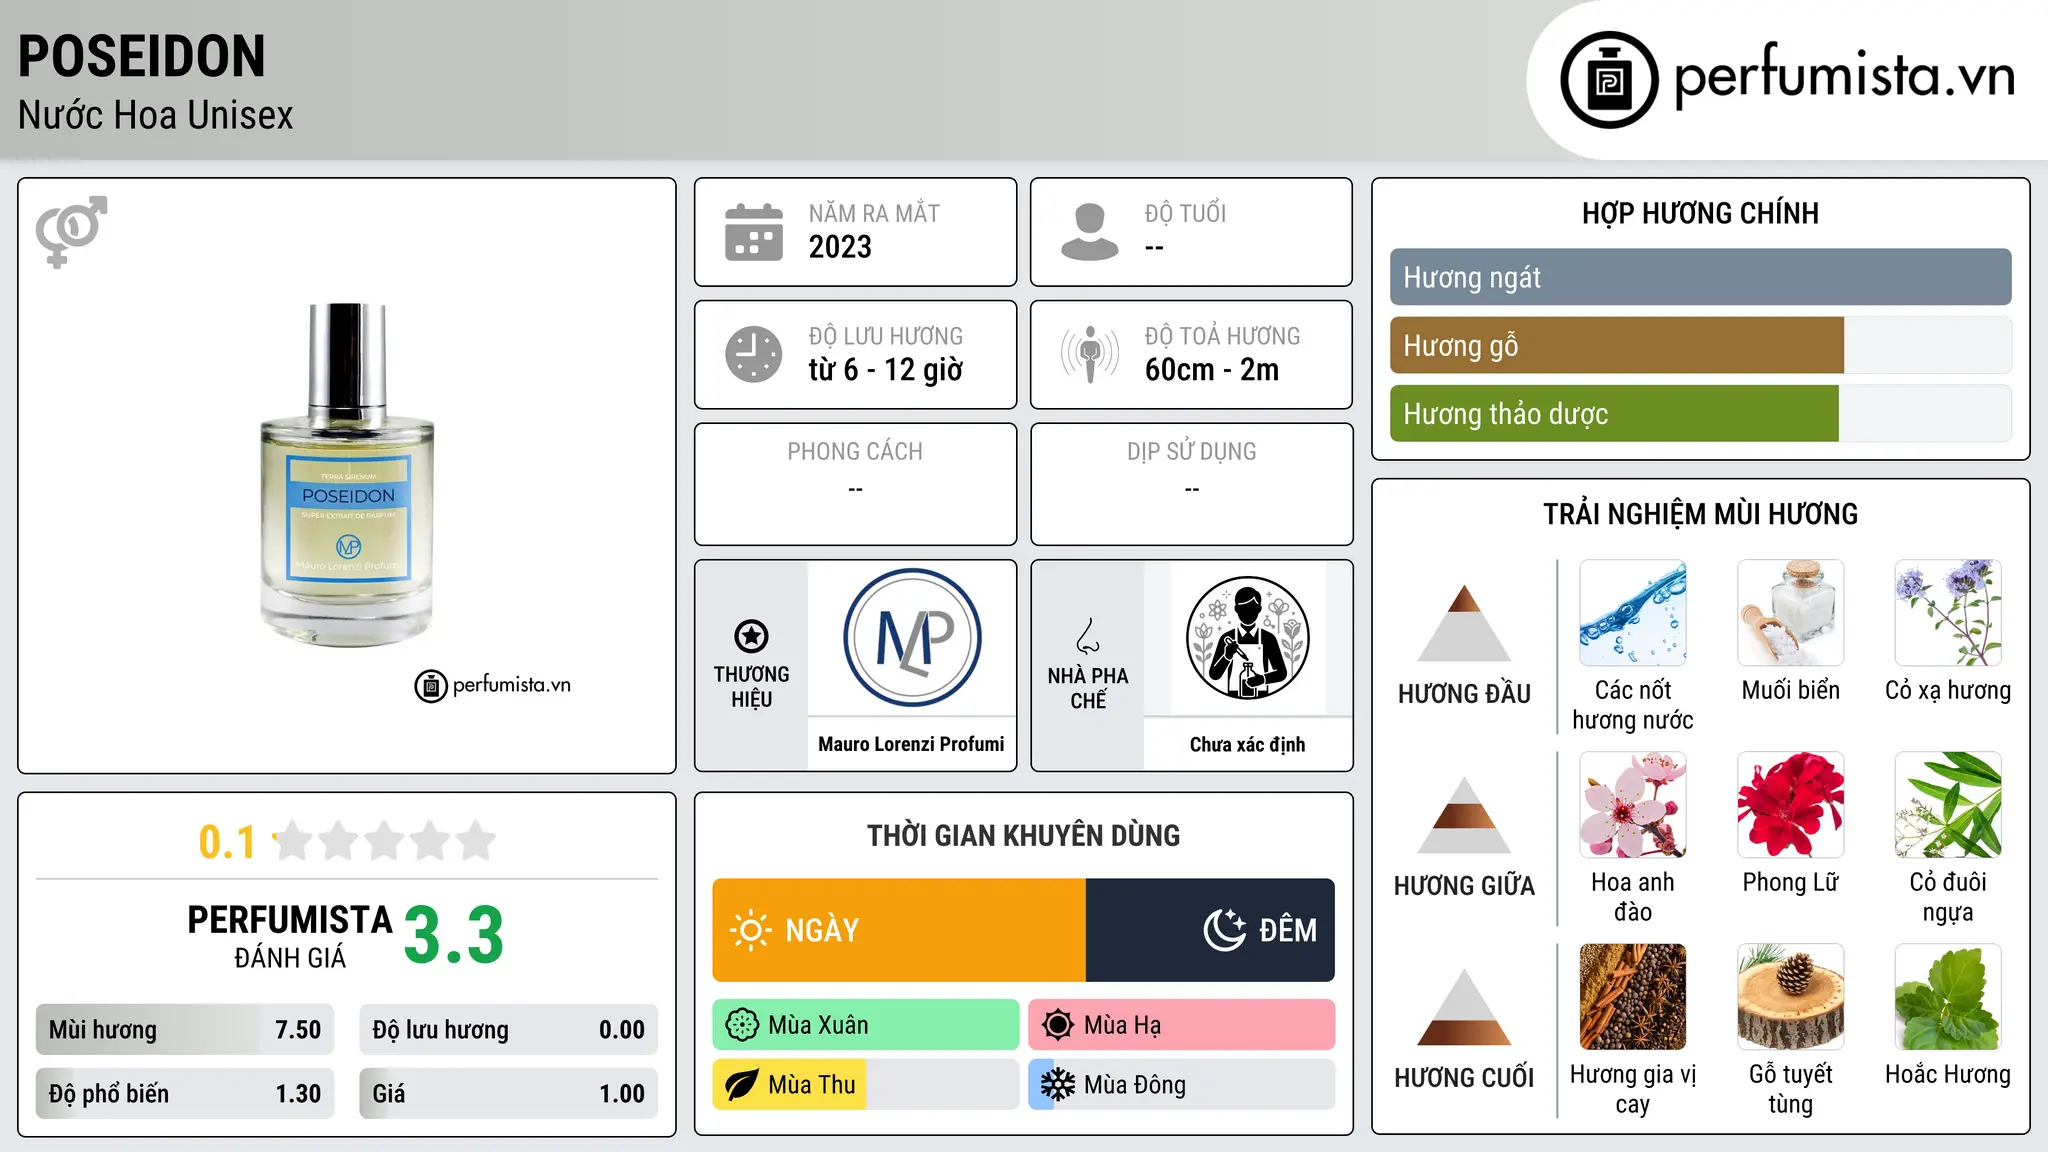Open the Poseidon perfume bottle image

[347, 475]
